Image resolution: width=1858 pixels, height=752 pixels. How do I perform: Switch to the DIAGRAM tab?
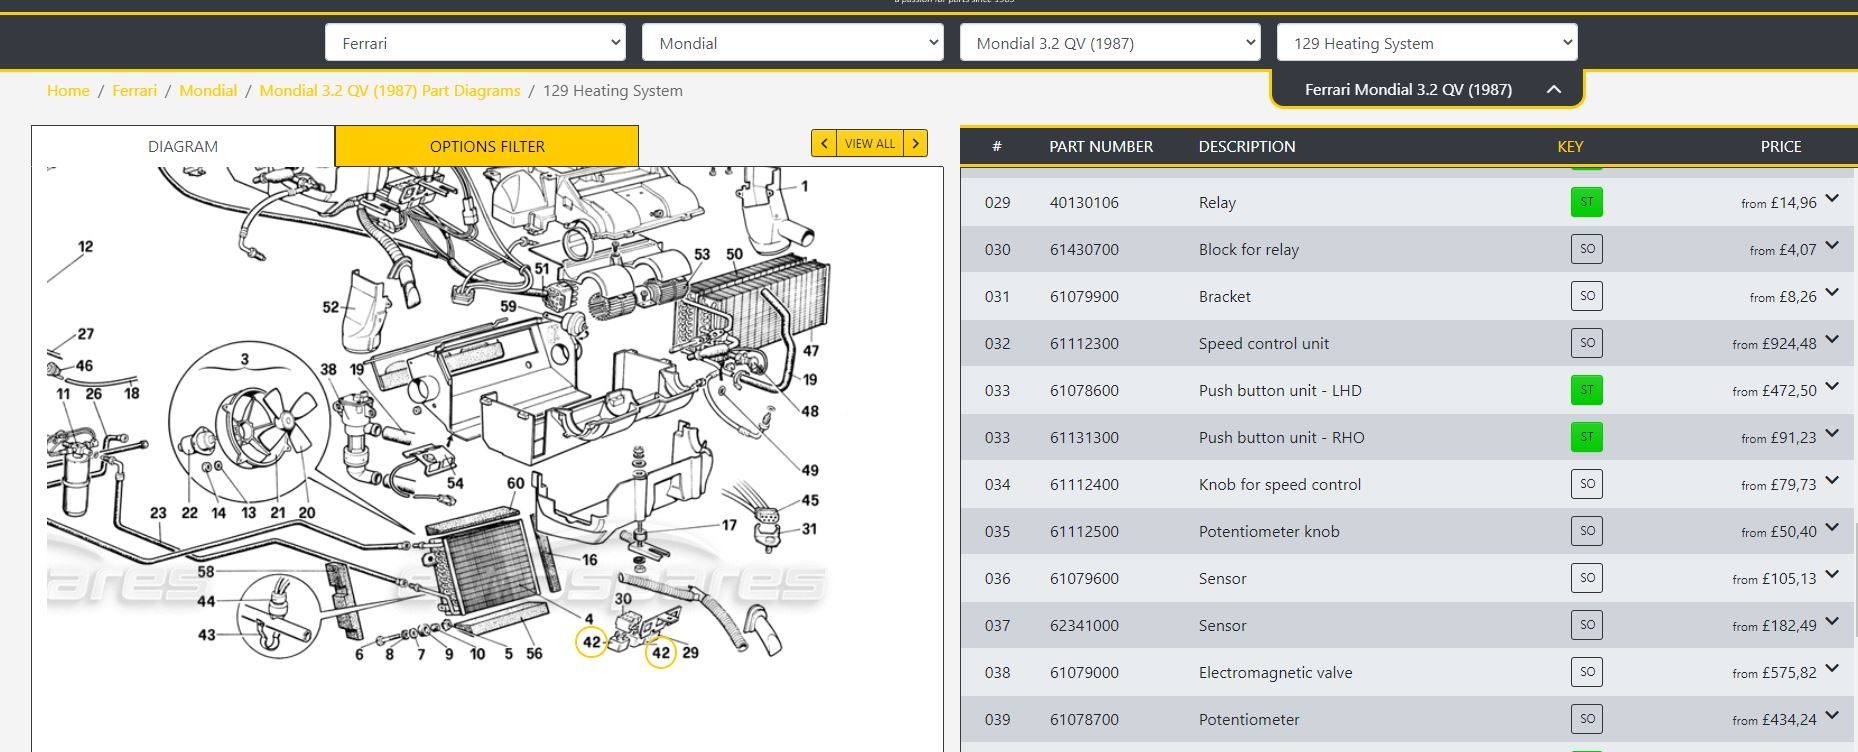(183, 146)
